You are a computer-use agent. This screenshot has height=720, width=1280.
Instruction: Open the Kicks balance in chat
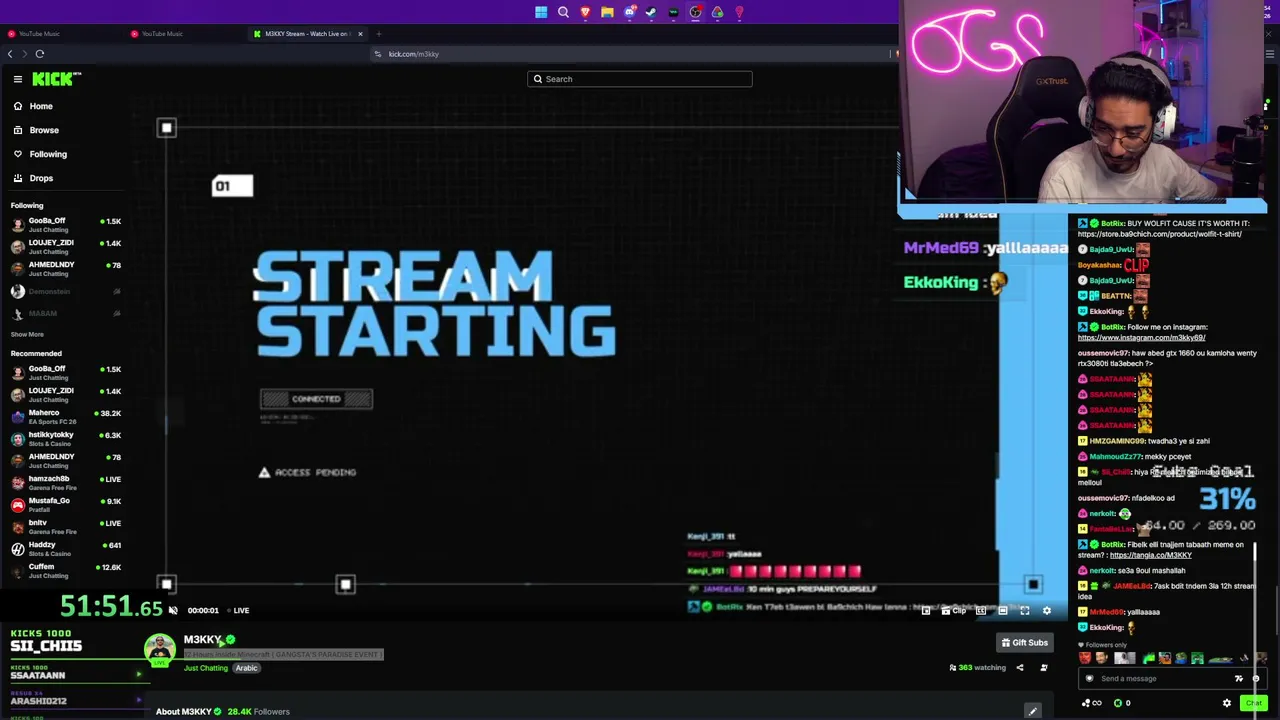click(x=1122, y=703)
